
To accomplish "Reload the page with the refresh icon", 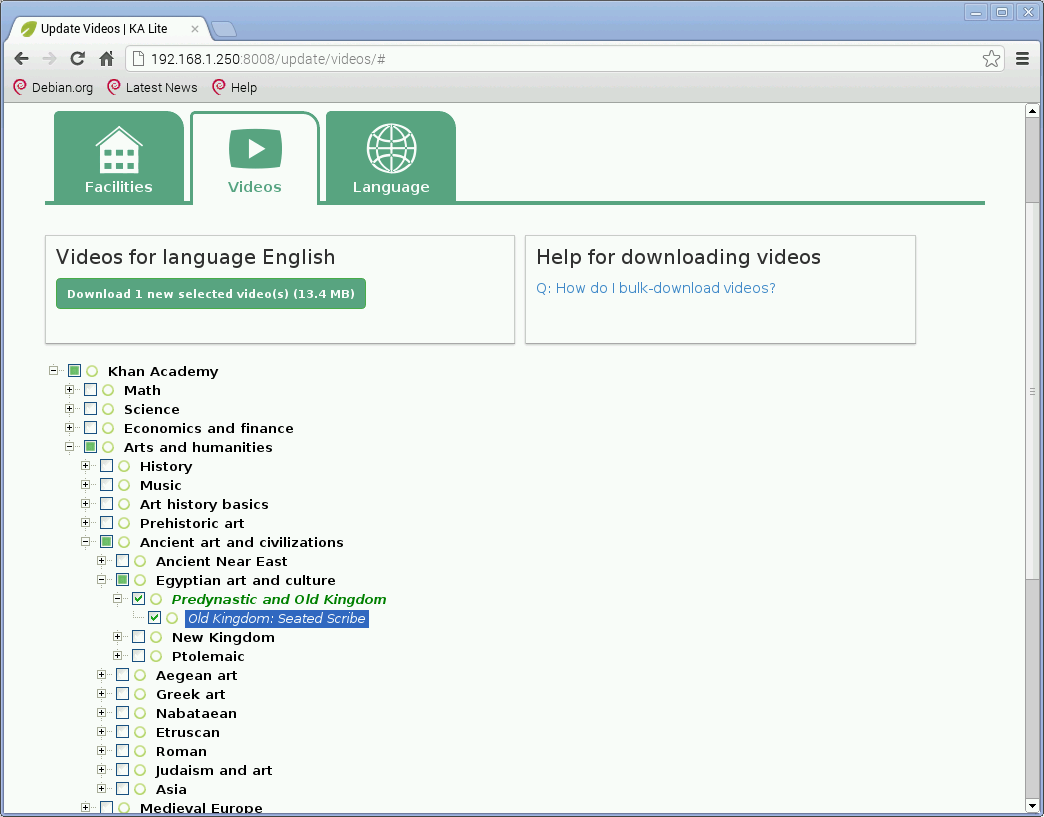I will 77,59.
